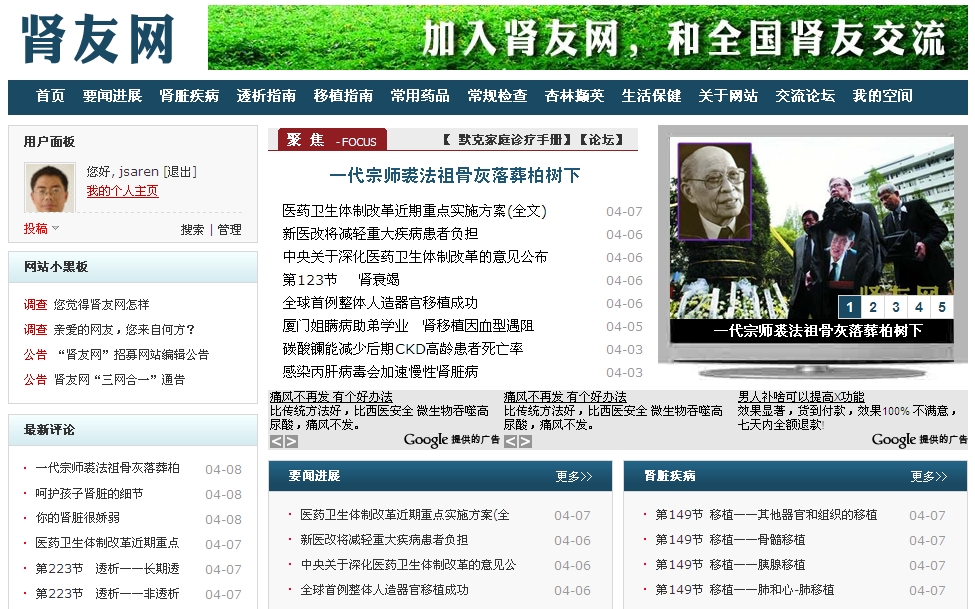Image resolution: width=975 pixels, height=609 pixels.
Task: Click next arrow under second ad block
Action: pyautogui.click(x=525, y=441)
